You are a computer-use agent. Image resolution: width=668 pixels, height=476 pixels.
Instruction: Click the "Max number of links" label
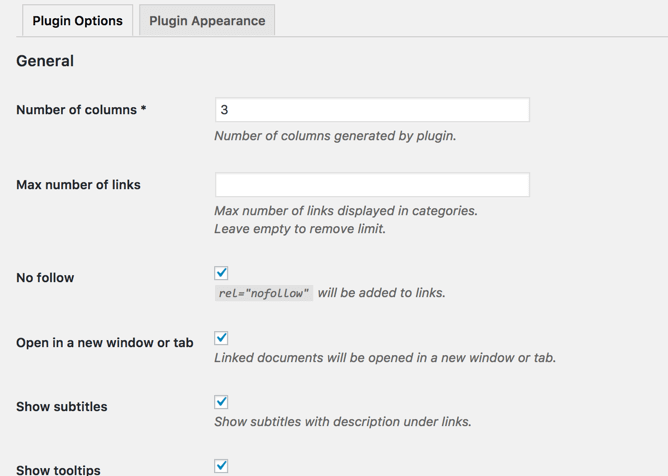pyautogui.click(x=78, y=185)
